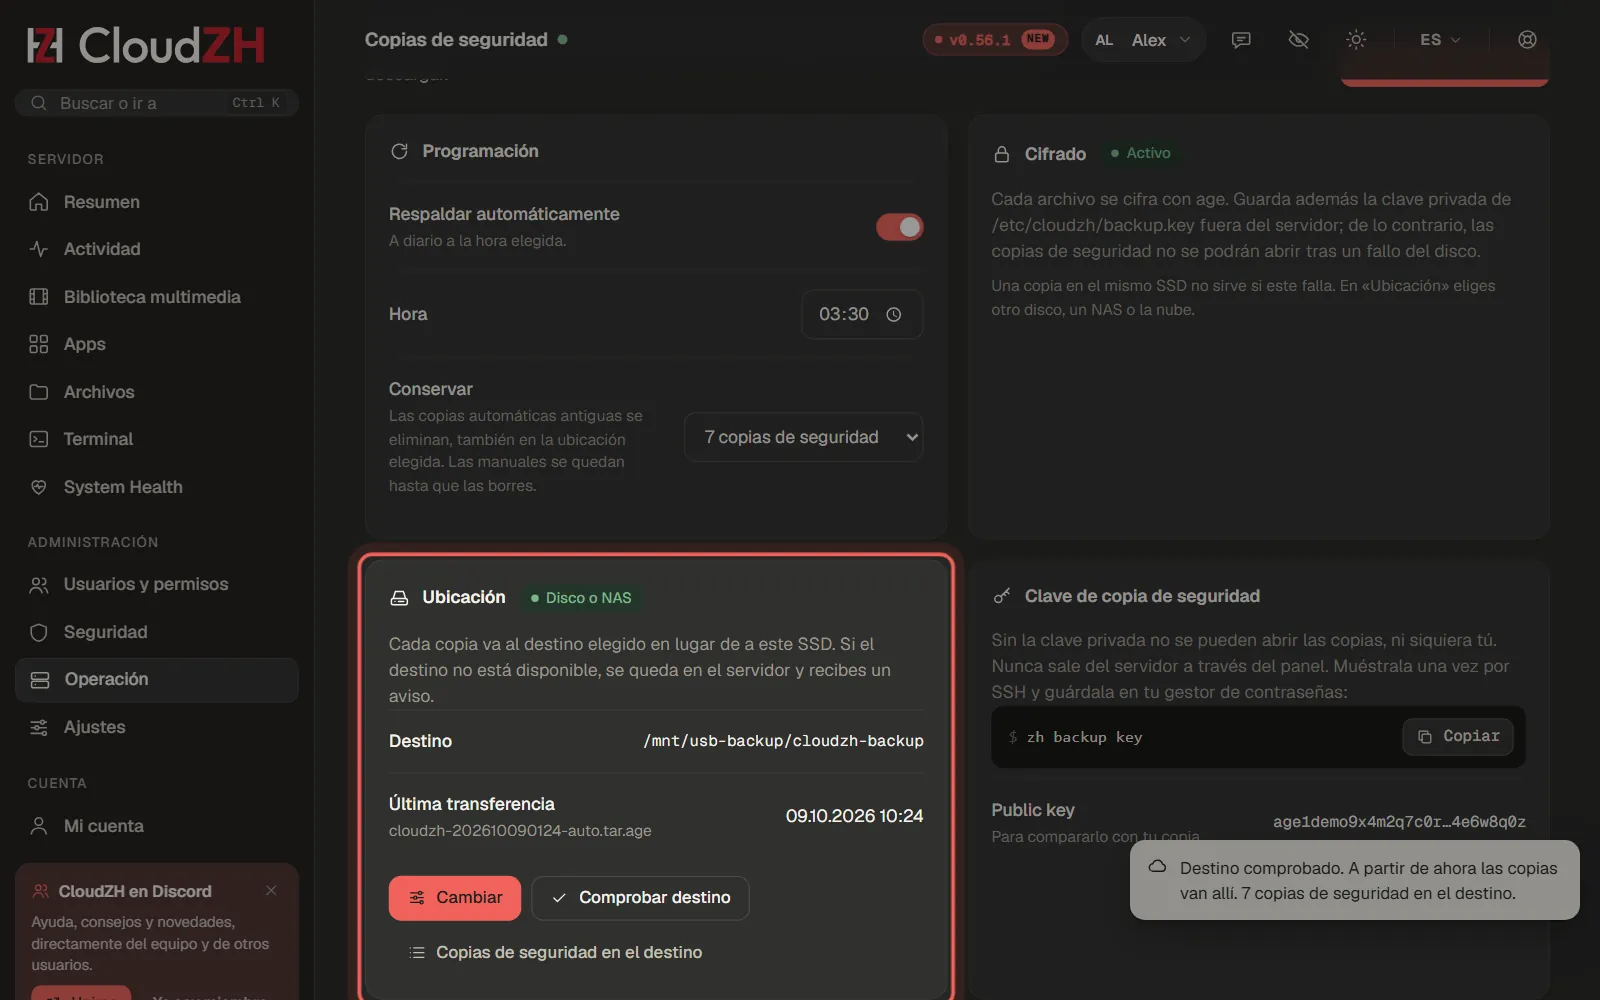This screenshot has height=1000, width=1600.
Task: Launch the Terminal page
Action: tap(157, 439)
